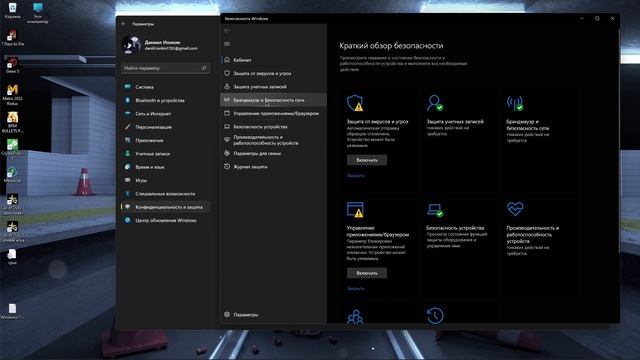Viewport: 640px width, 360px height.
Task: Open Специальные возможности in settings
Action: 165,194
